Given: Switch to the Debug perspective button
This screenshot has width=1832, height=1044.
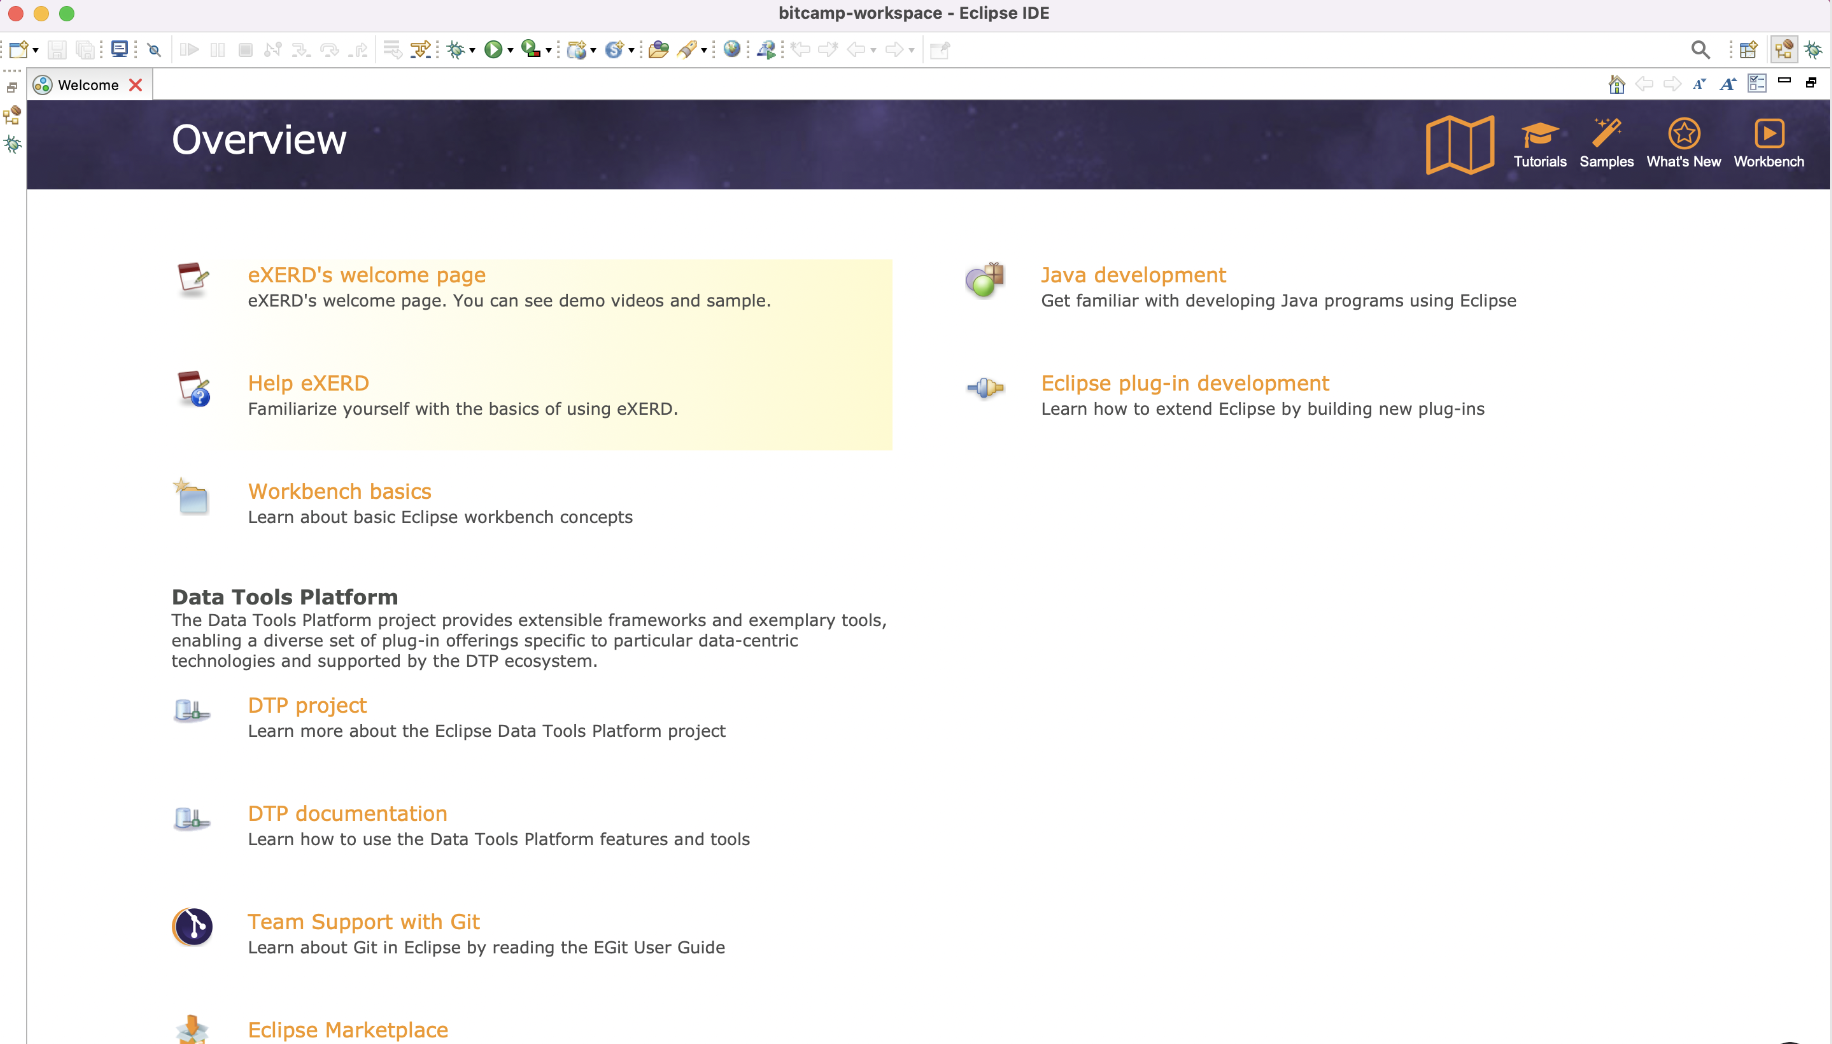Looking at the screenshot, I should [x=1814, y=49].
